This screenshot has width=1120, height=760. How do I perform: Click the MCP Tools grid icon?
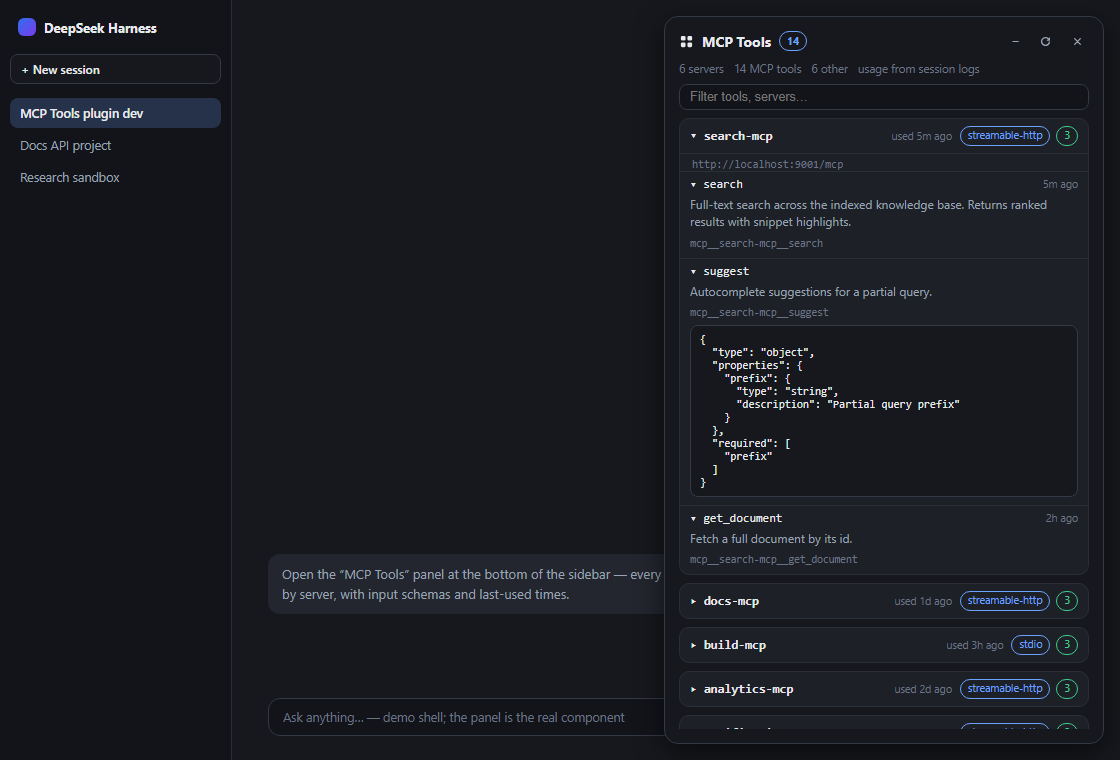pyautogui.click(x=686, y=41)
